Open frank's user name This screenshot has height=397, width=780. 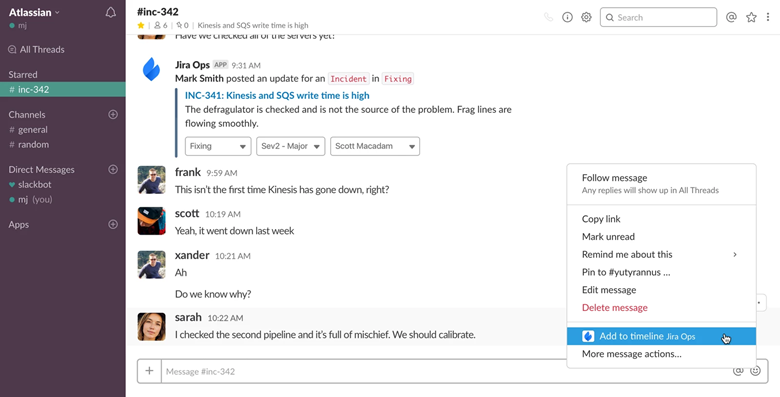188,172
